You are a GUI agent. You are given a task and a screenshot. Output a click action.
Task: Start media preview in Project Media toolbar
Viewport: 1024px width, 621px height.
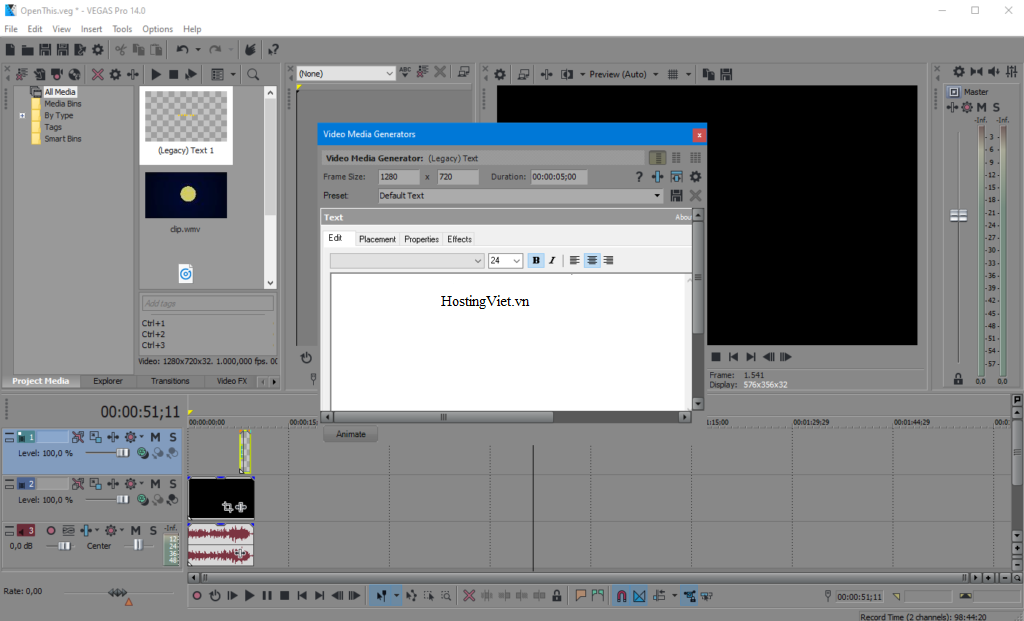pos(156,74)
